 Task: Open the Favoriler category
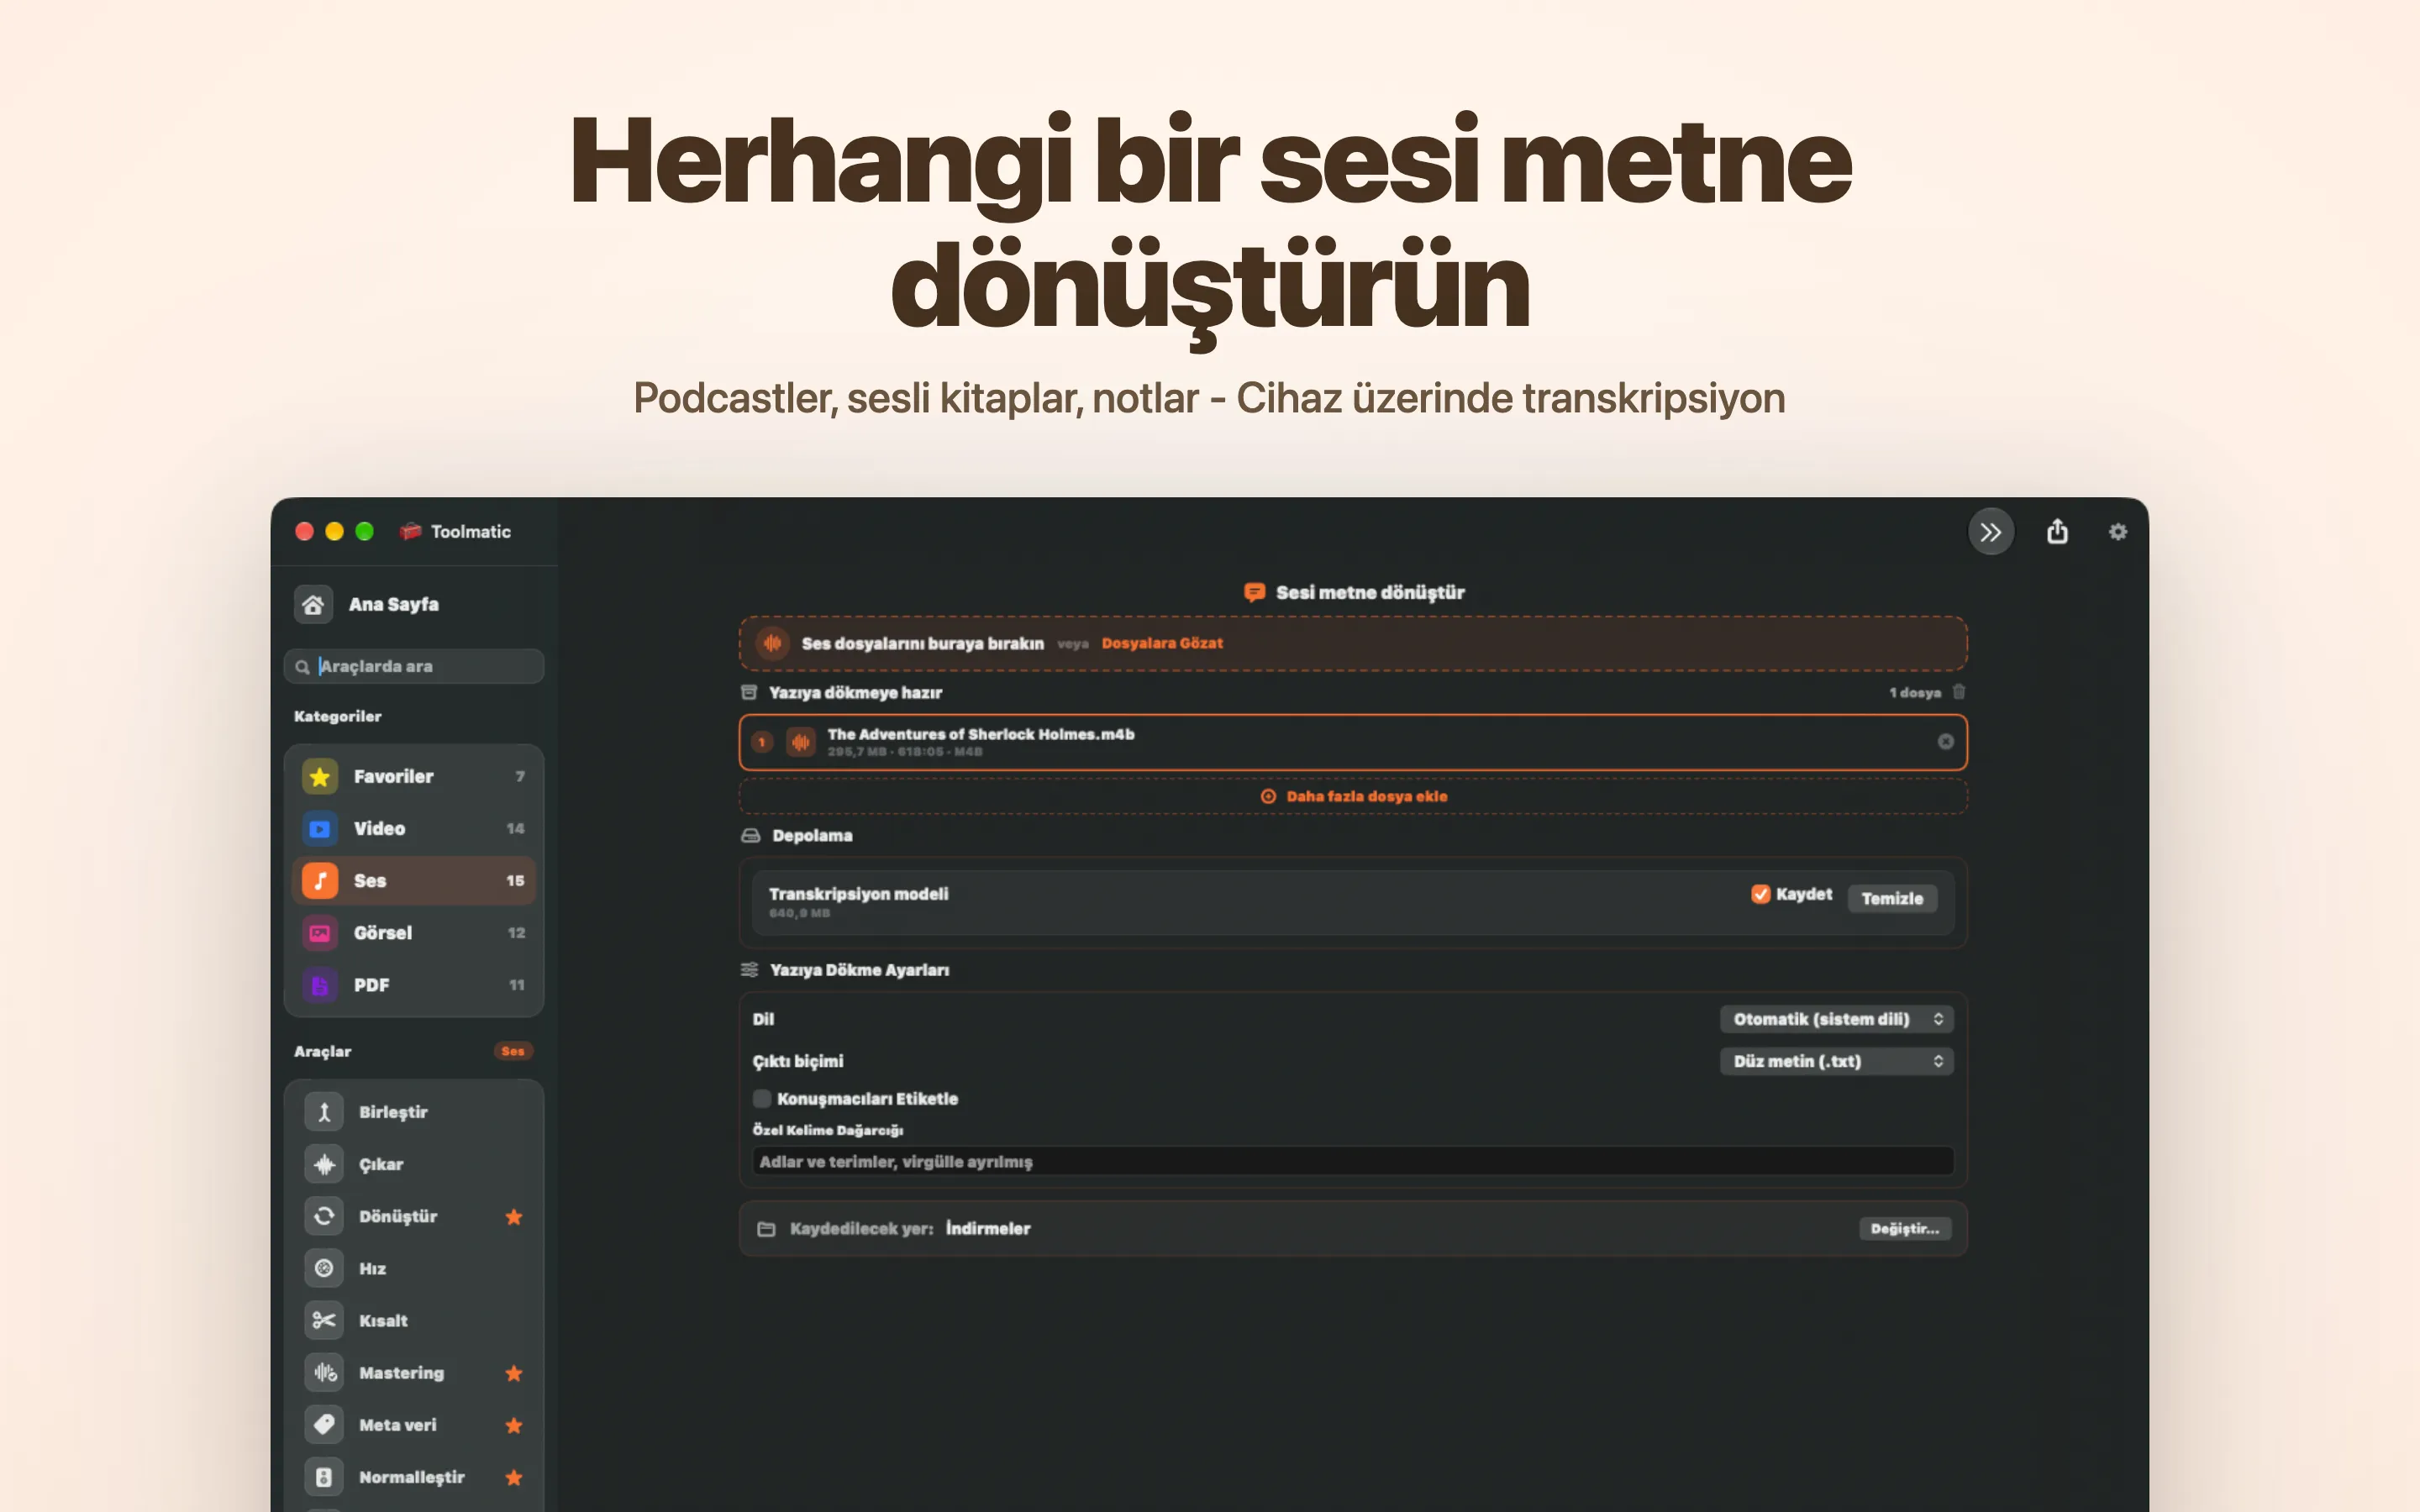pos(414,776)
